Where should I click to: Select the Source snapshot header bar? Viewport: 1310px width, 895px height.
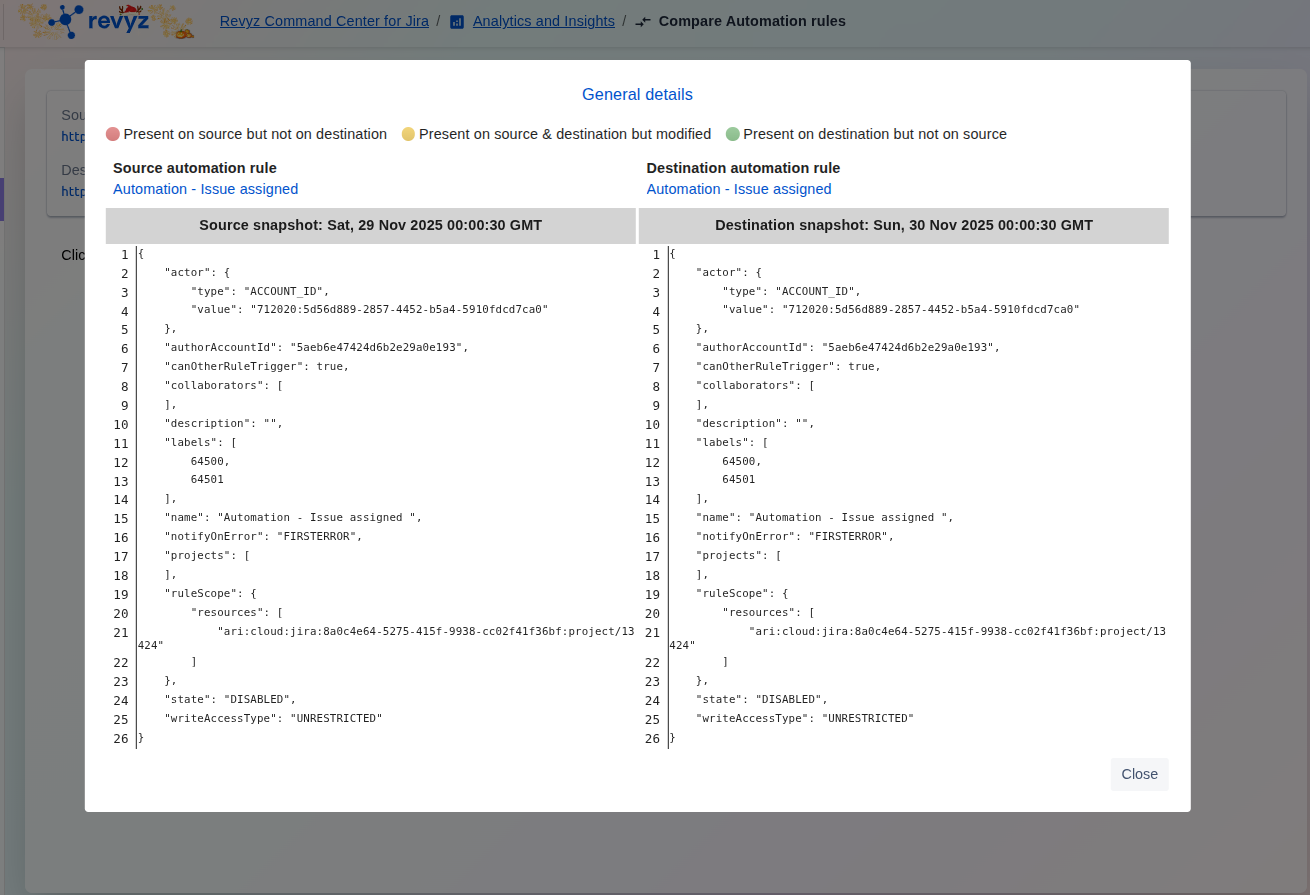coord(370,225)
